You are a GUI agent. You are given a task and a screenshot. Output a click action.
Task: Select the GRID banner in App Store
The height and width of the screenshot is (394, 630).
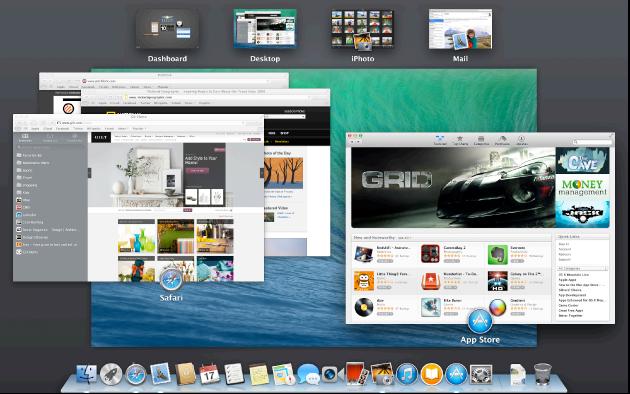tap(453, 188)
